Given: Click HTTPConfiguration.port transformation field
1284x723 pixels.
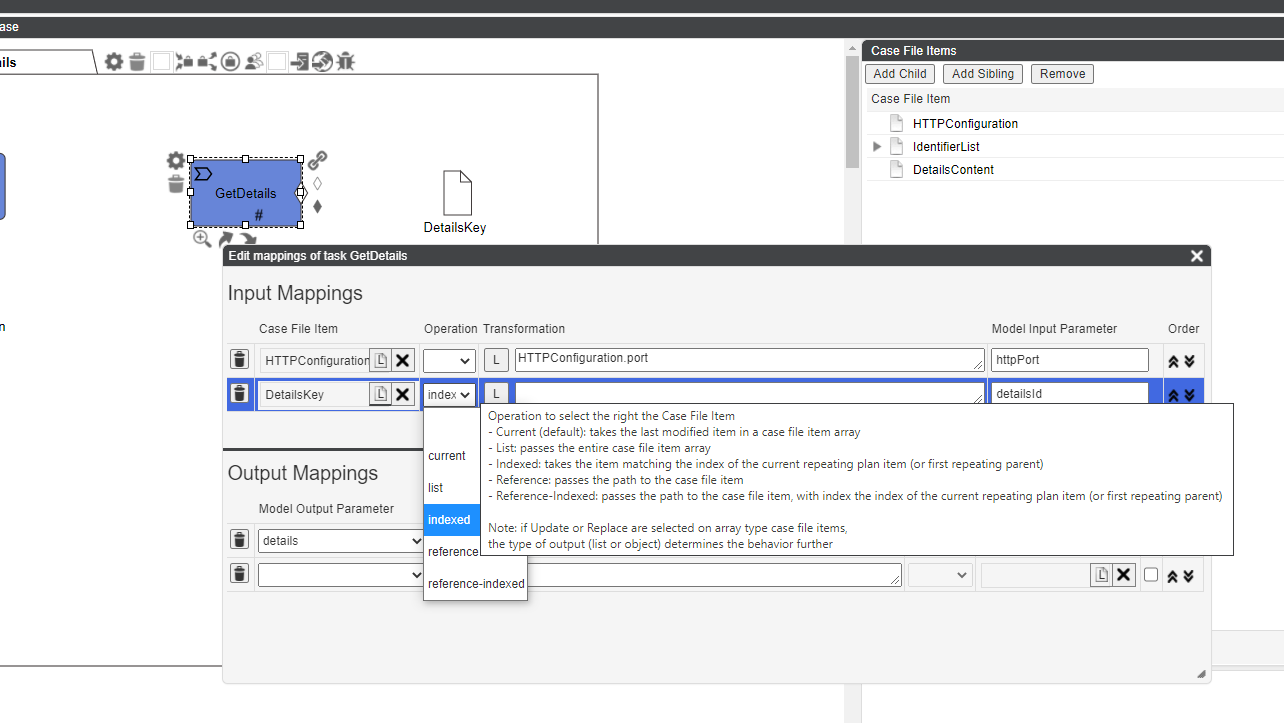Looking at the screenshot, I should point(750,360).
